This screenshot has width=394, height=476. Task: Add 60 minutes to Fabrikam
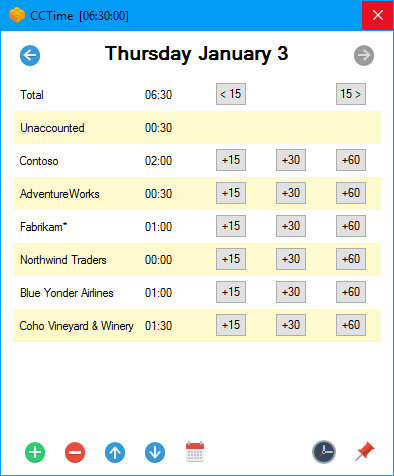pyautogui.click(x=351, y=226)
